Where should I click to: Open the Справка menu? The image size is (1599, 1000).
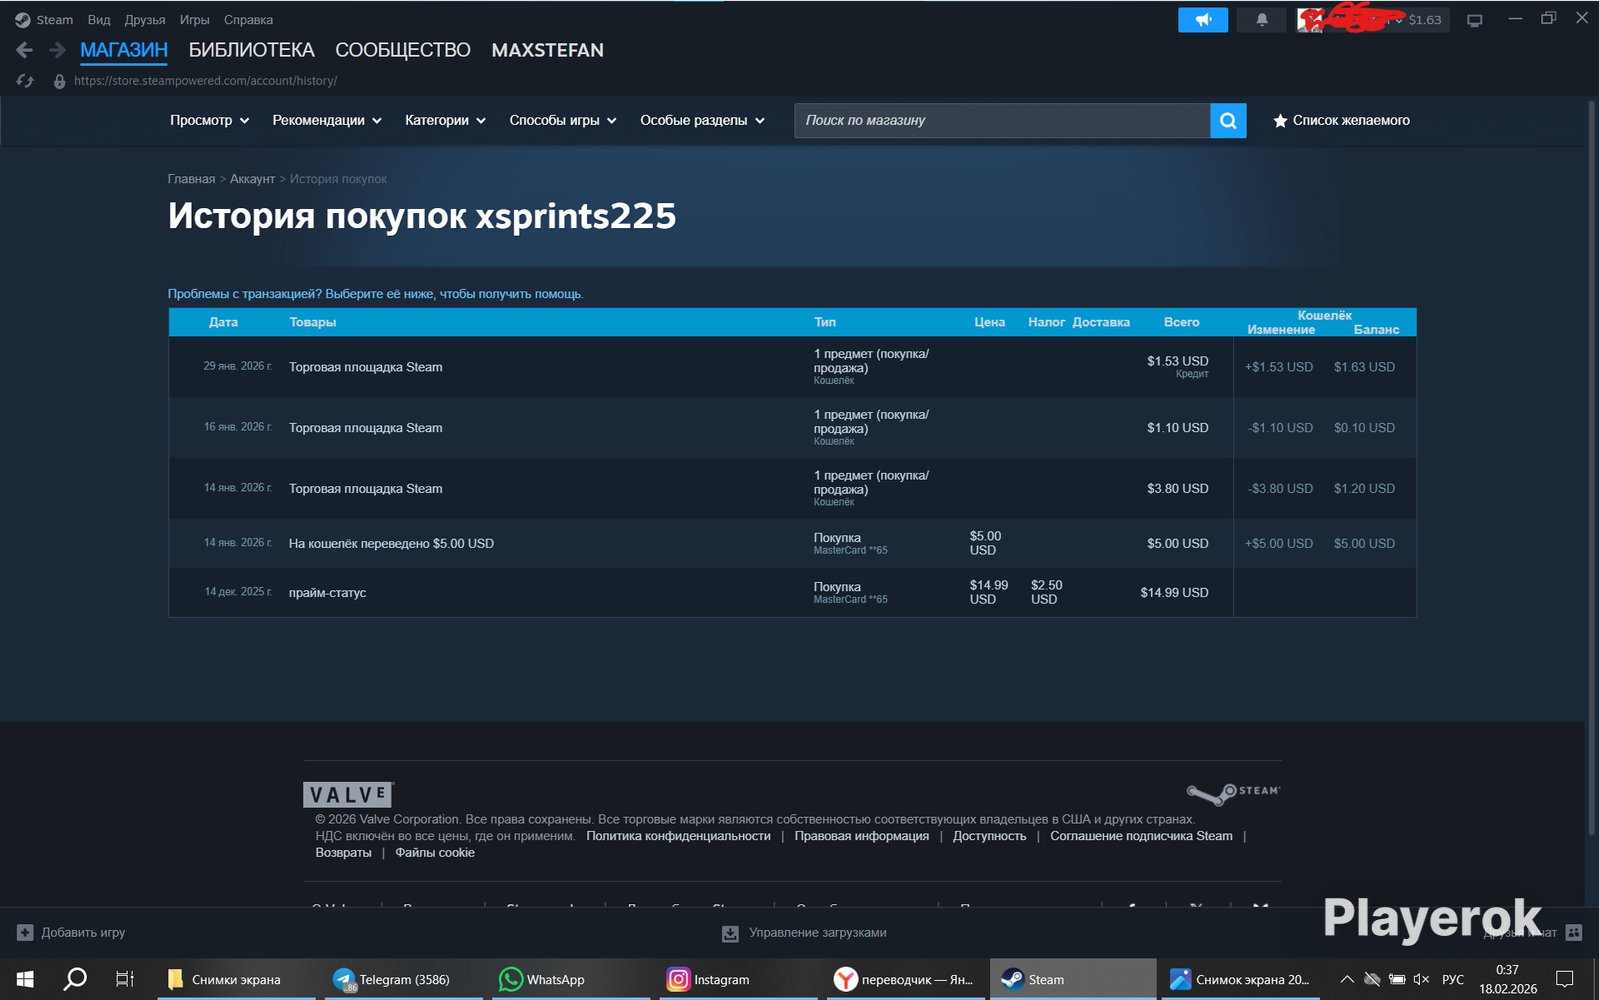248,20
